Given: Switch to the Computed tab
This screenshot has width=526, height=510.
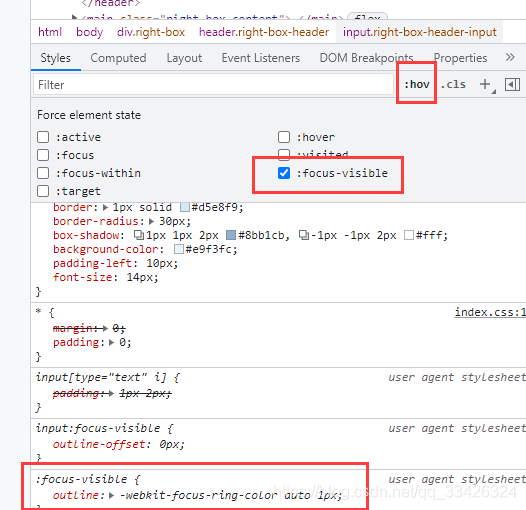Looking at the screenshot, I should tap(118, 58).
